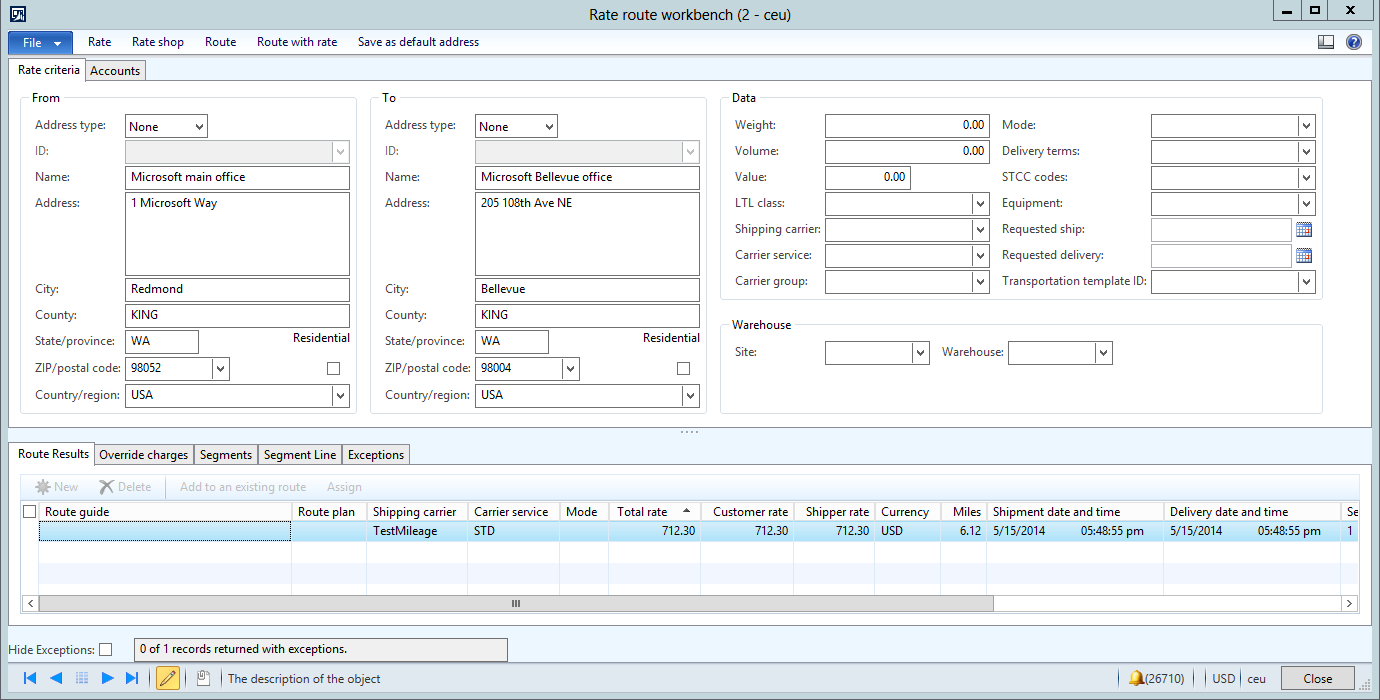This screenshot has width=1380, height=700.
Task: Click the Close button
Action: click(1317, 678)
